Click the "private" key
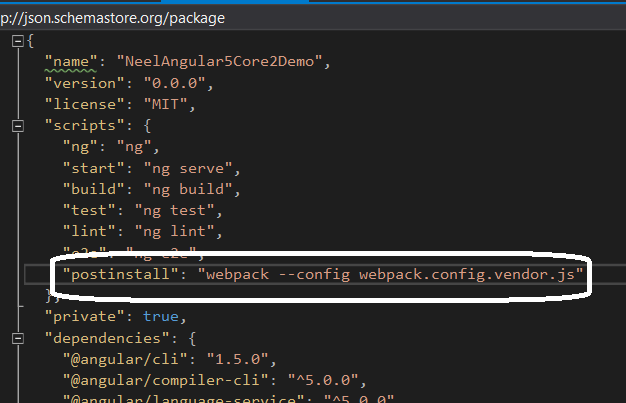 pos(85,317)
